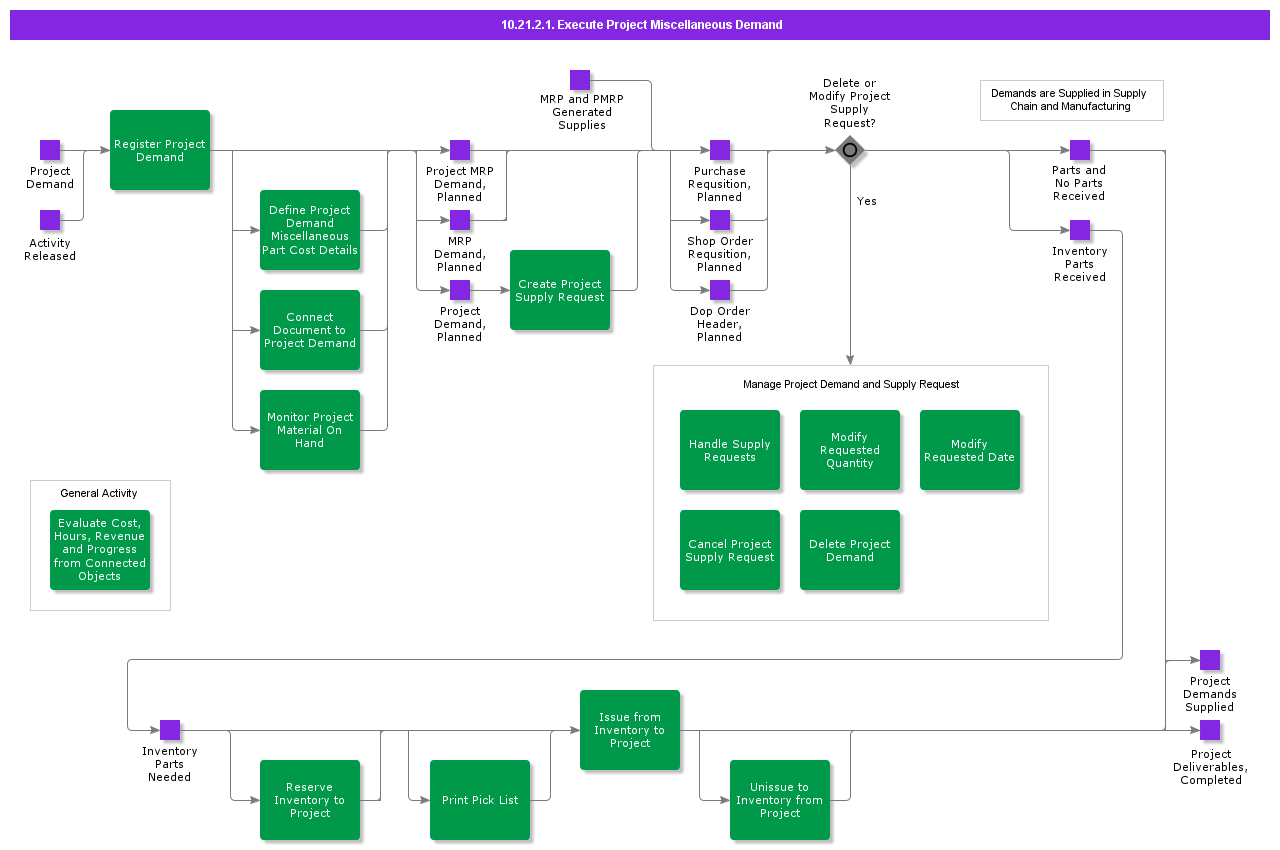Click the Parts and No Parts Received event square

(1080, 150)
